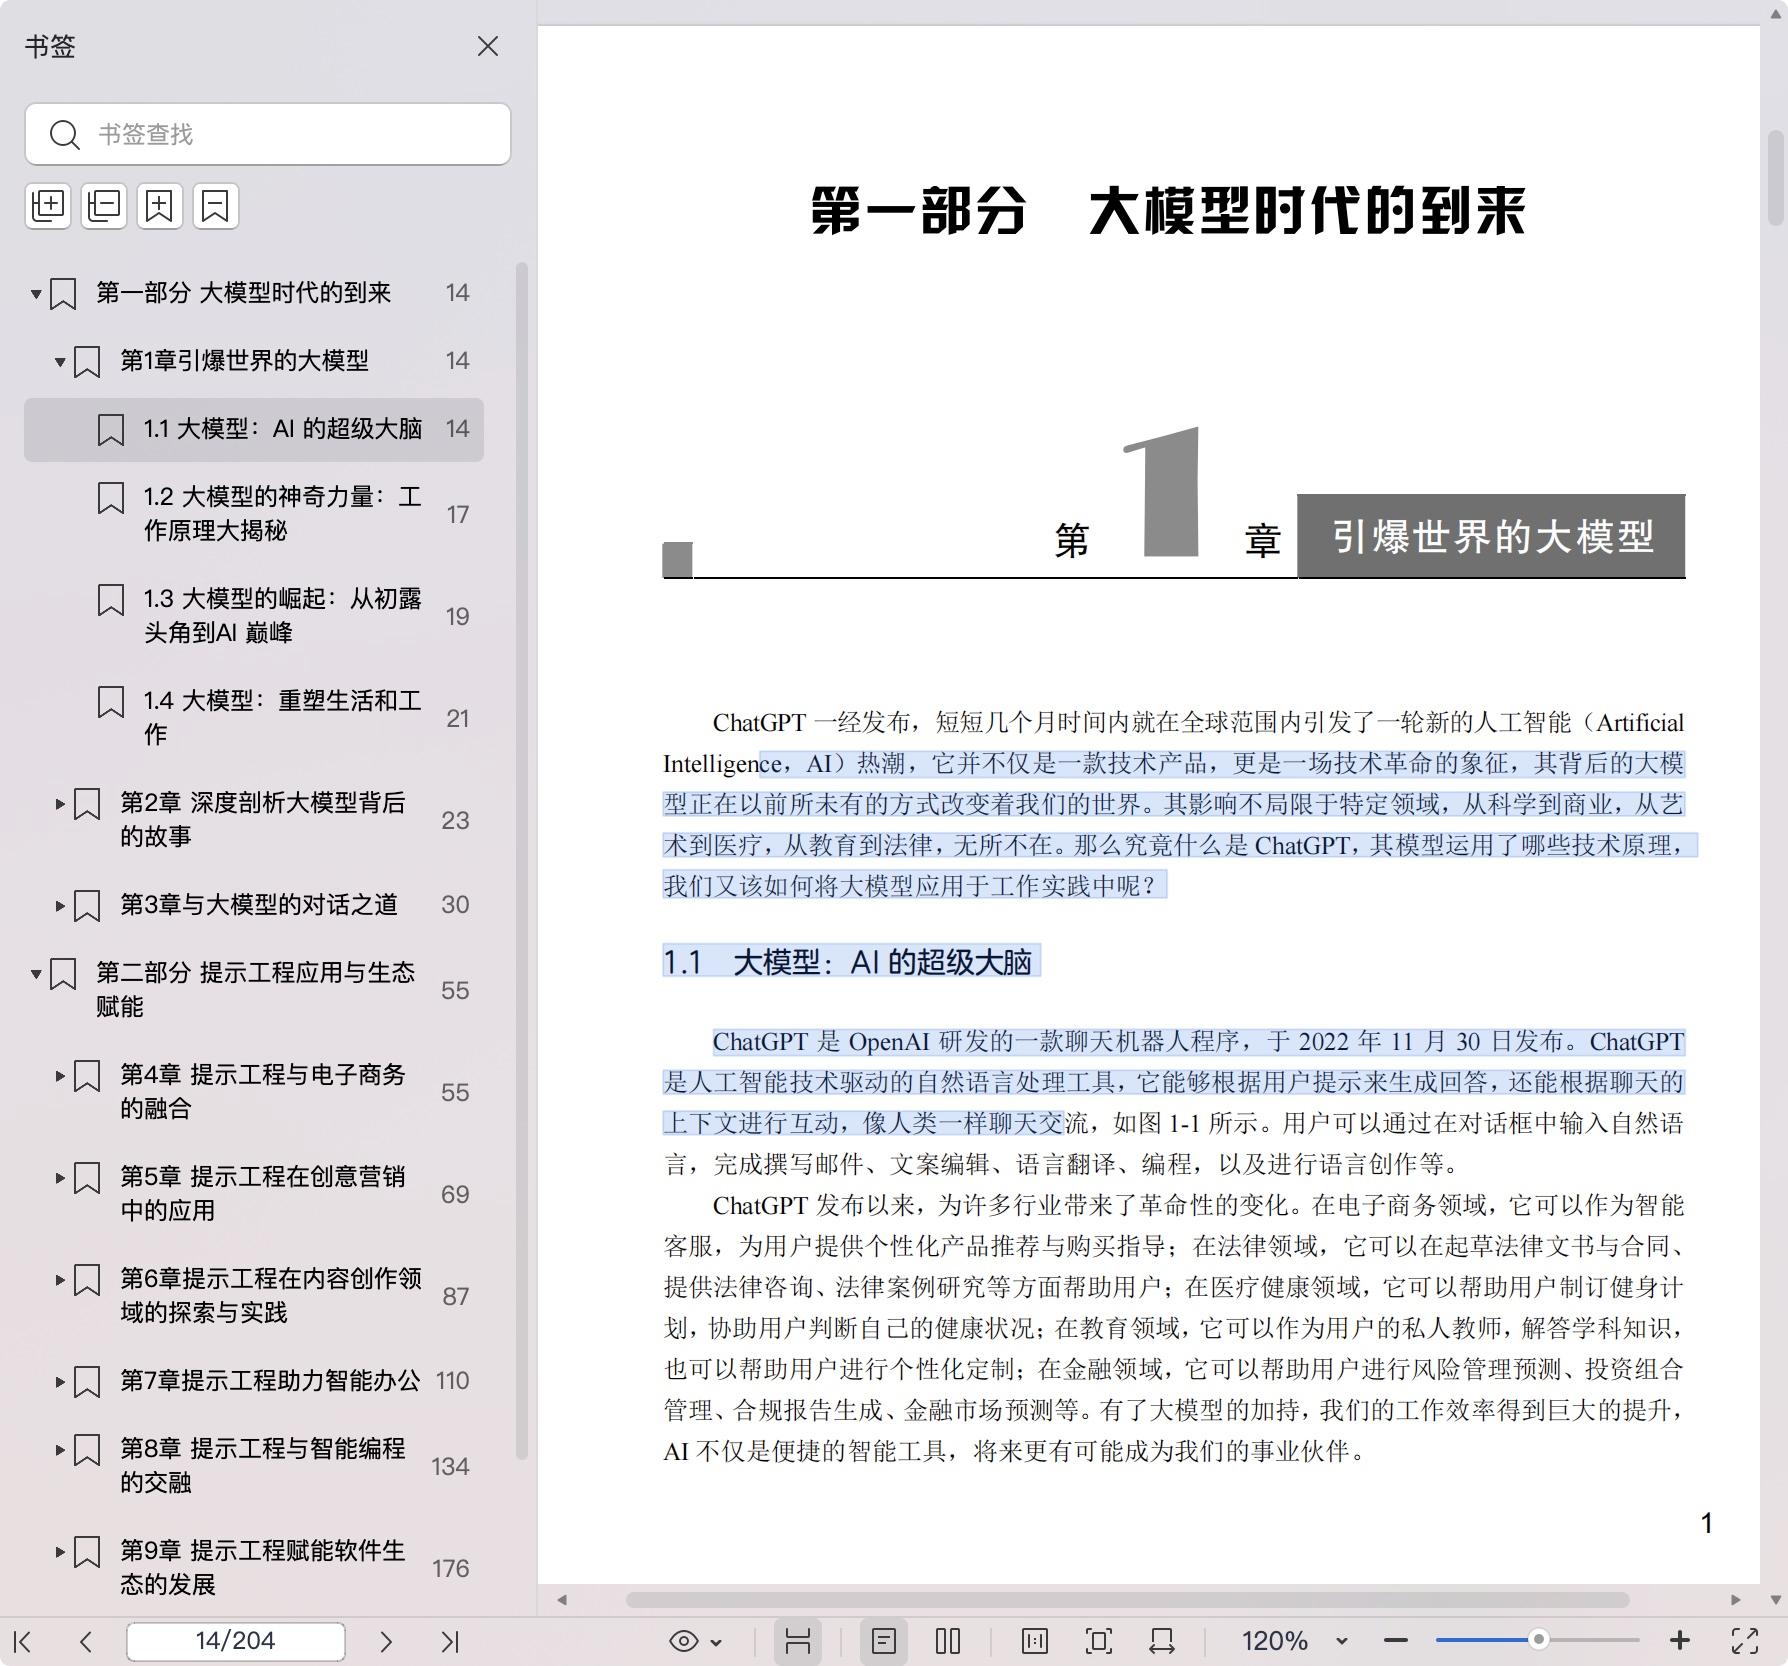This screenshot has width=1788, height=1666.
Task: Click the remove bookmark icon
Action: [216, 206]
